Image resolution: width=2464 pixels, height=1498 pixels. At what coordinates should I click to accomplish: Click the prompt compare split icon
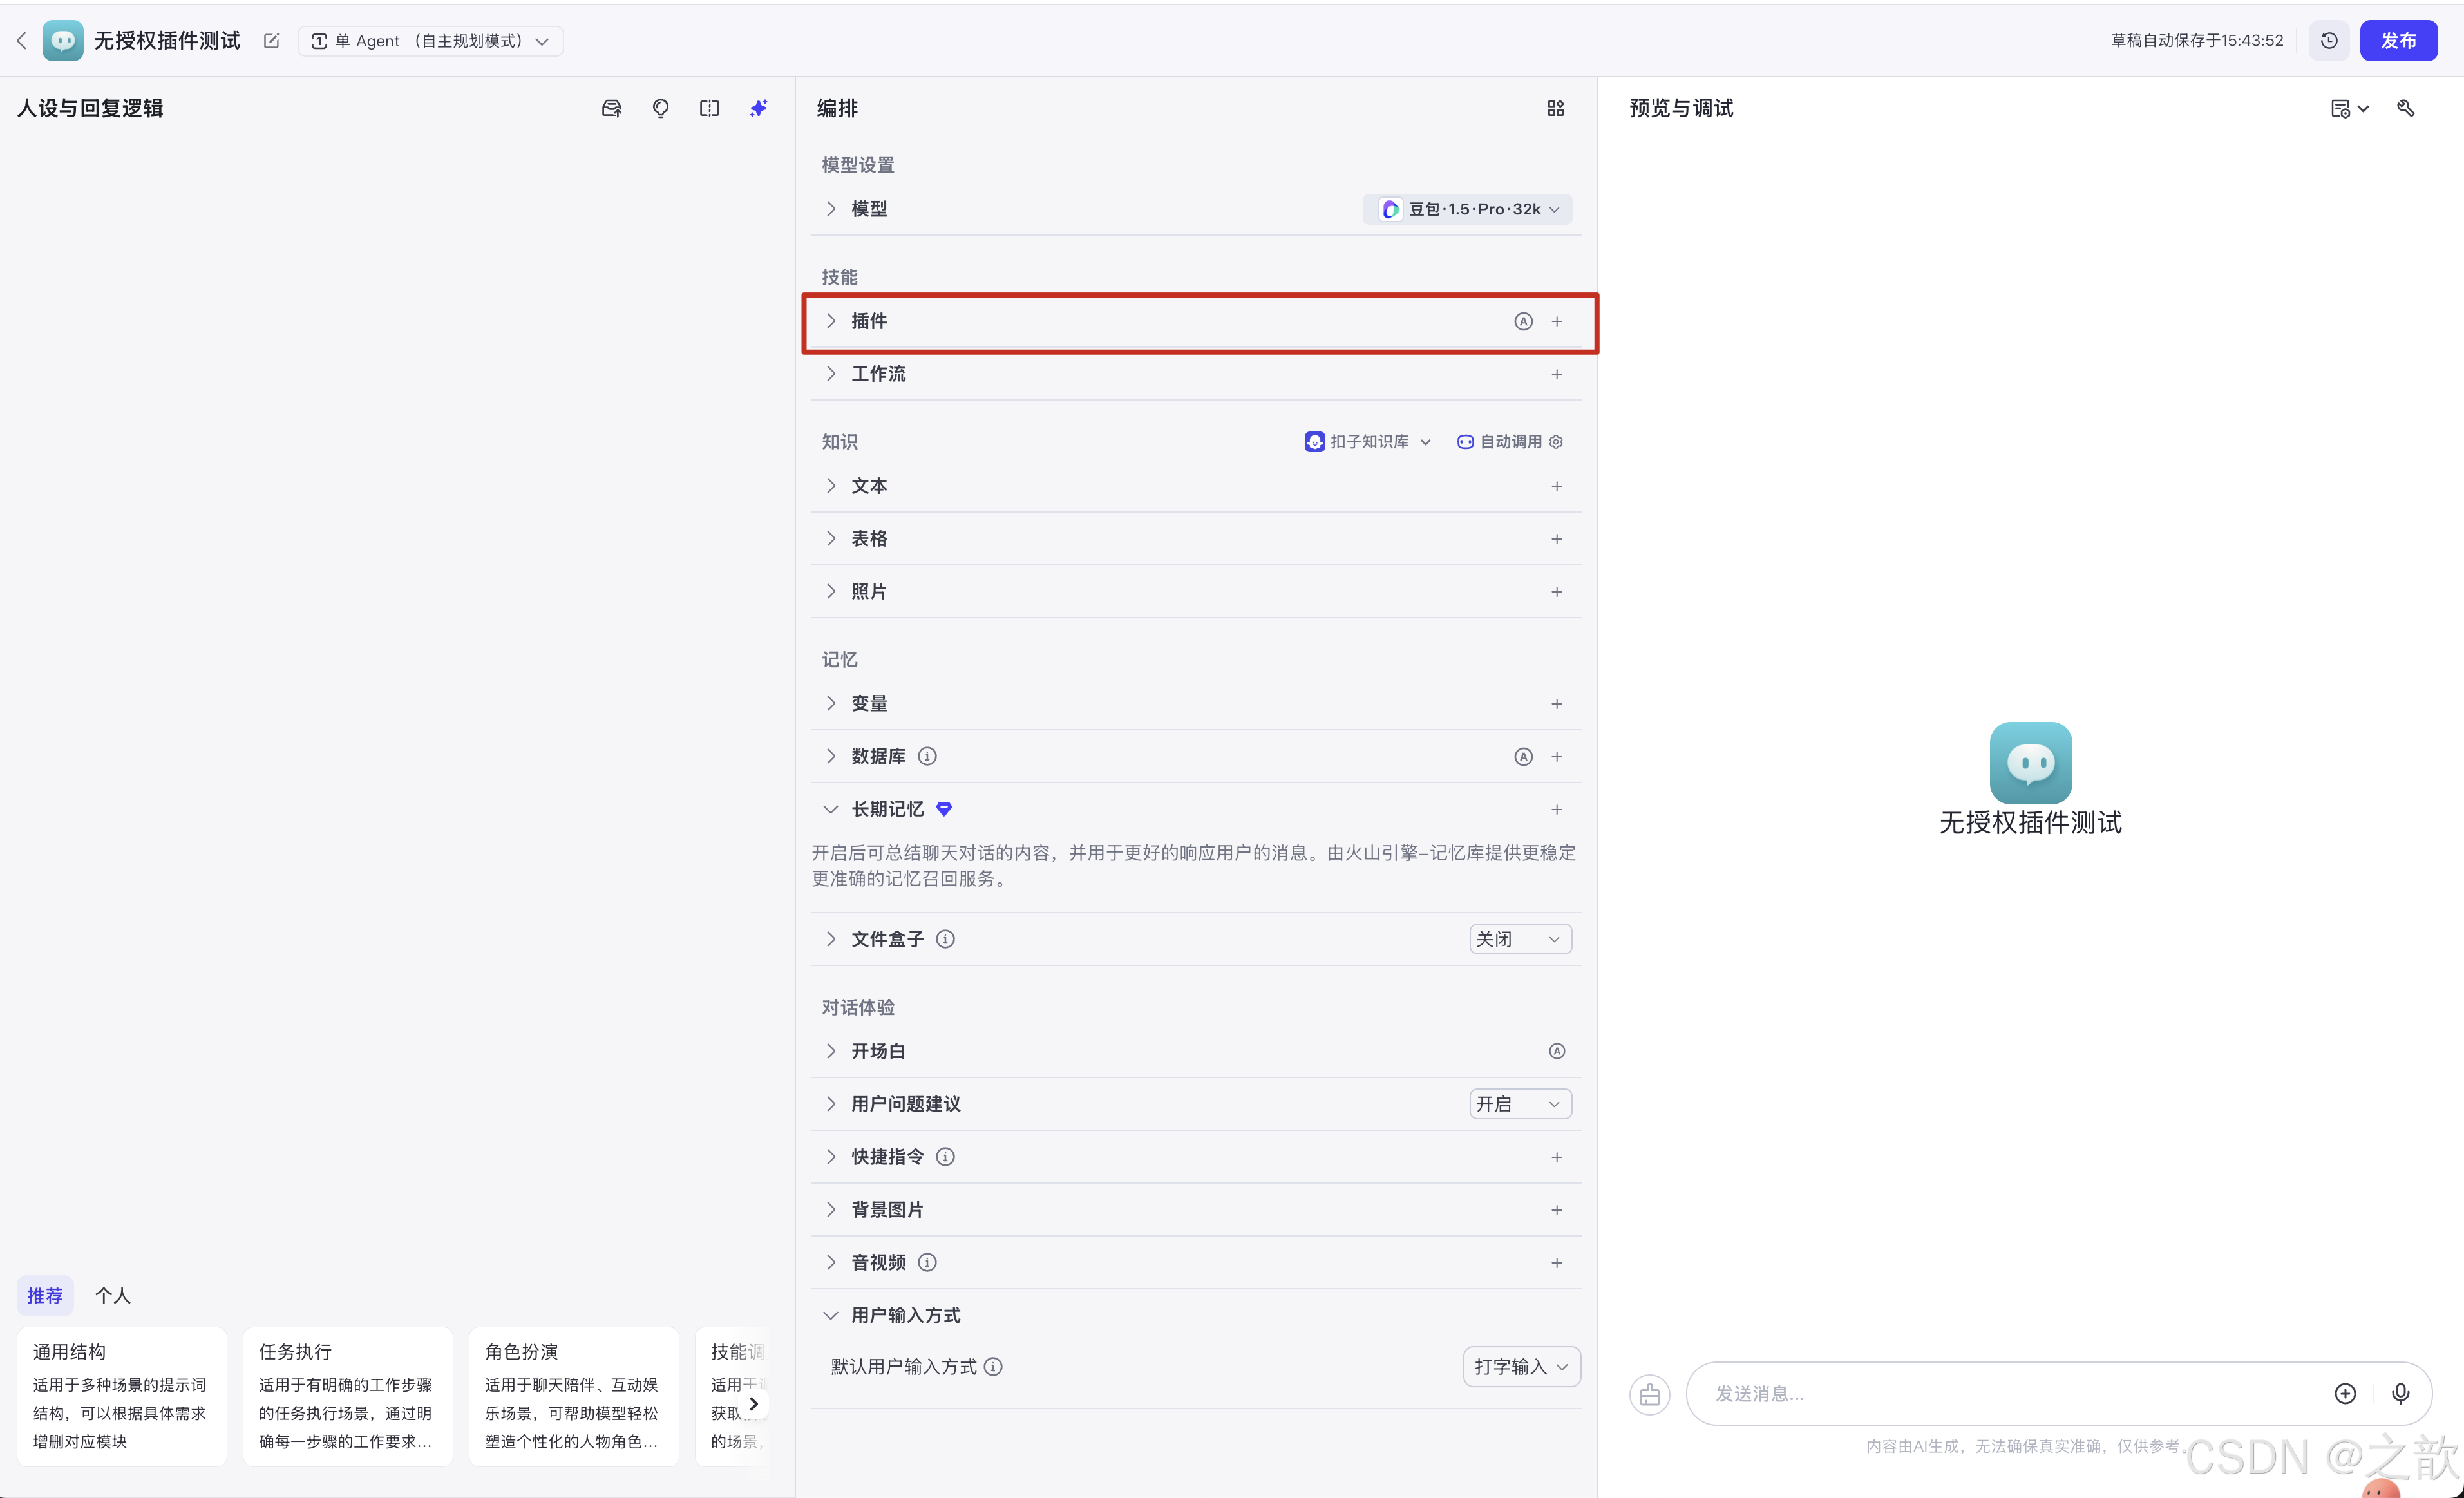[x=709, y=108]
